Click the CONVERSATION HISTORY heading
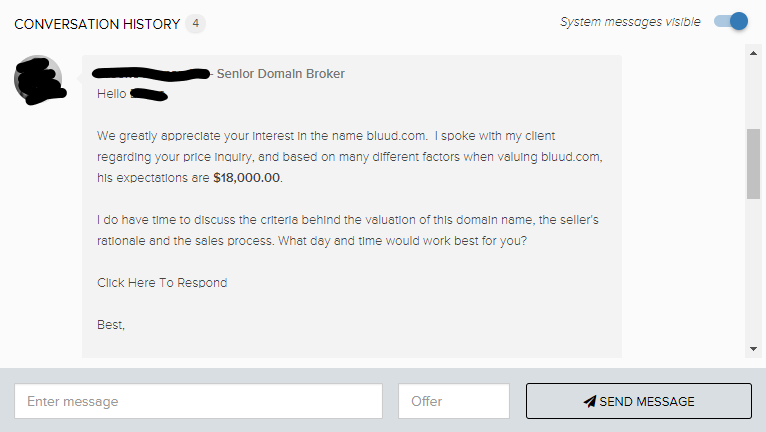The height and width of the screenshot is (432, 766). tap(97, 24)
